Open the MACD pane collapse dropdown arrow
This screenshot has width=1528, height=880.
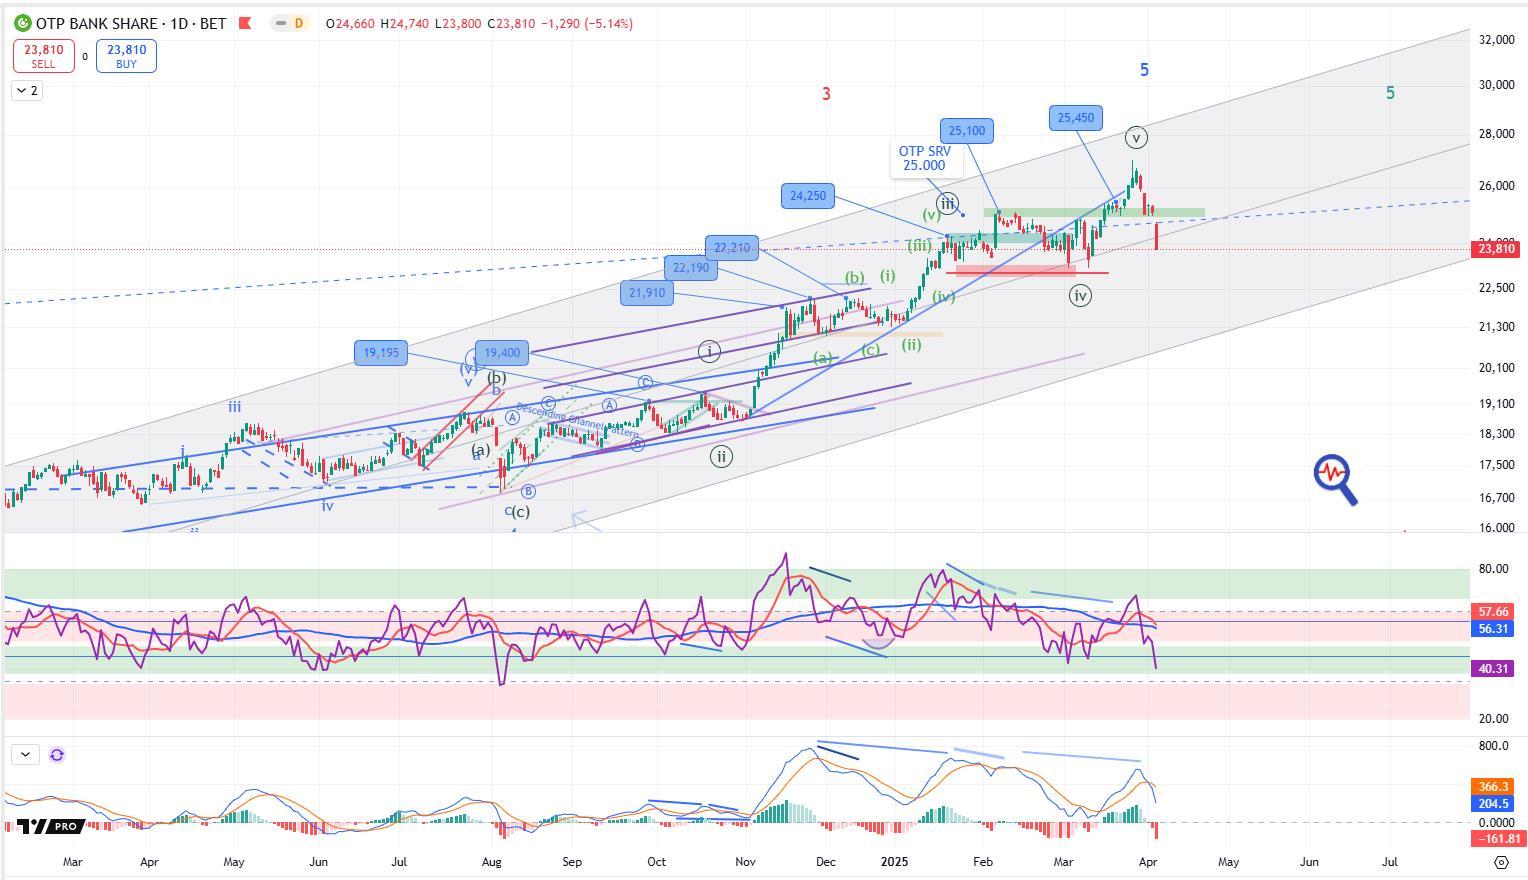(25, 755)
